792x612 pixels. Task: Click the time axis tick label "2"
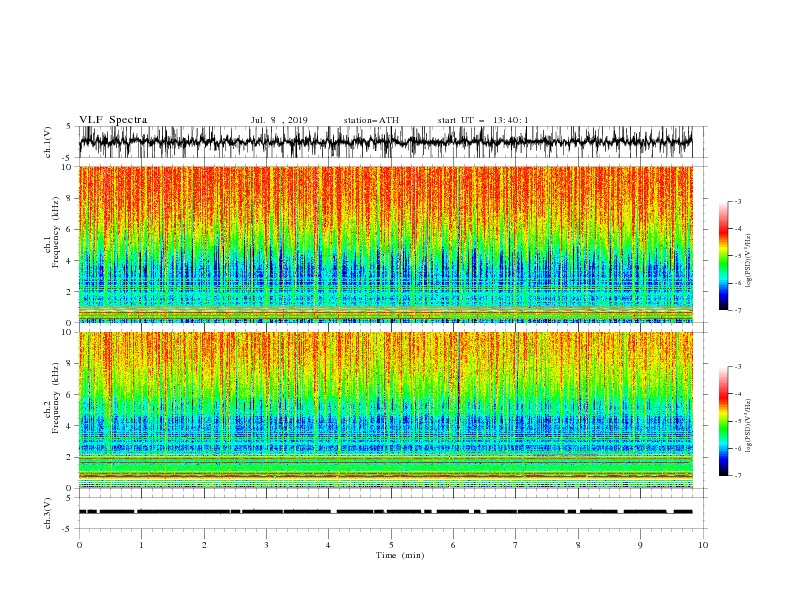(x=204, y=545)
